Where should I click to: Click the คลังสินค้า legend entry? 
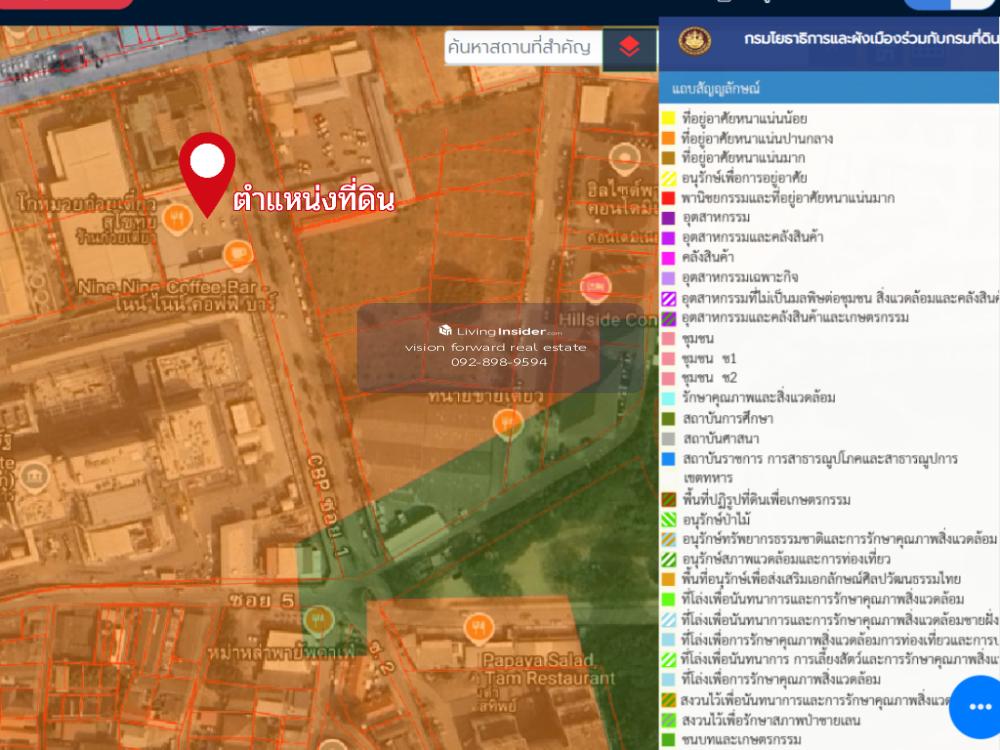(x=707, y=257)
